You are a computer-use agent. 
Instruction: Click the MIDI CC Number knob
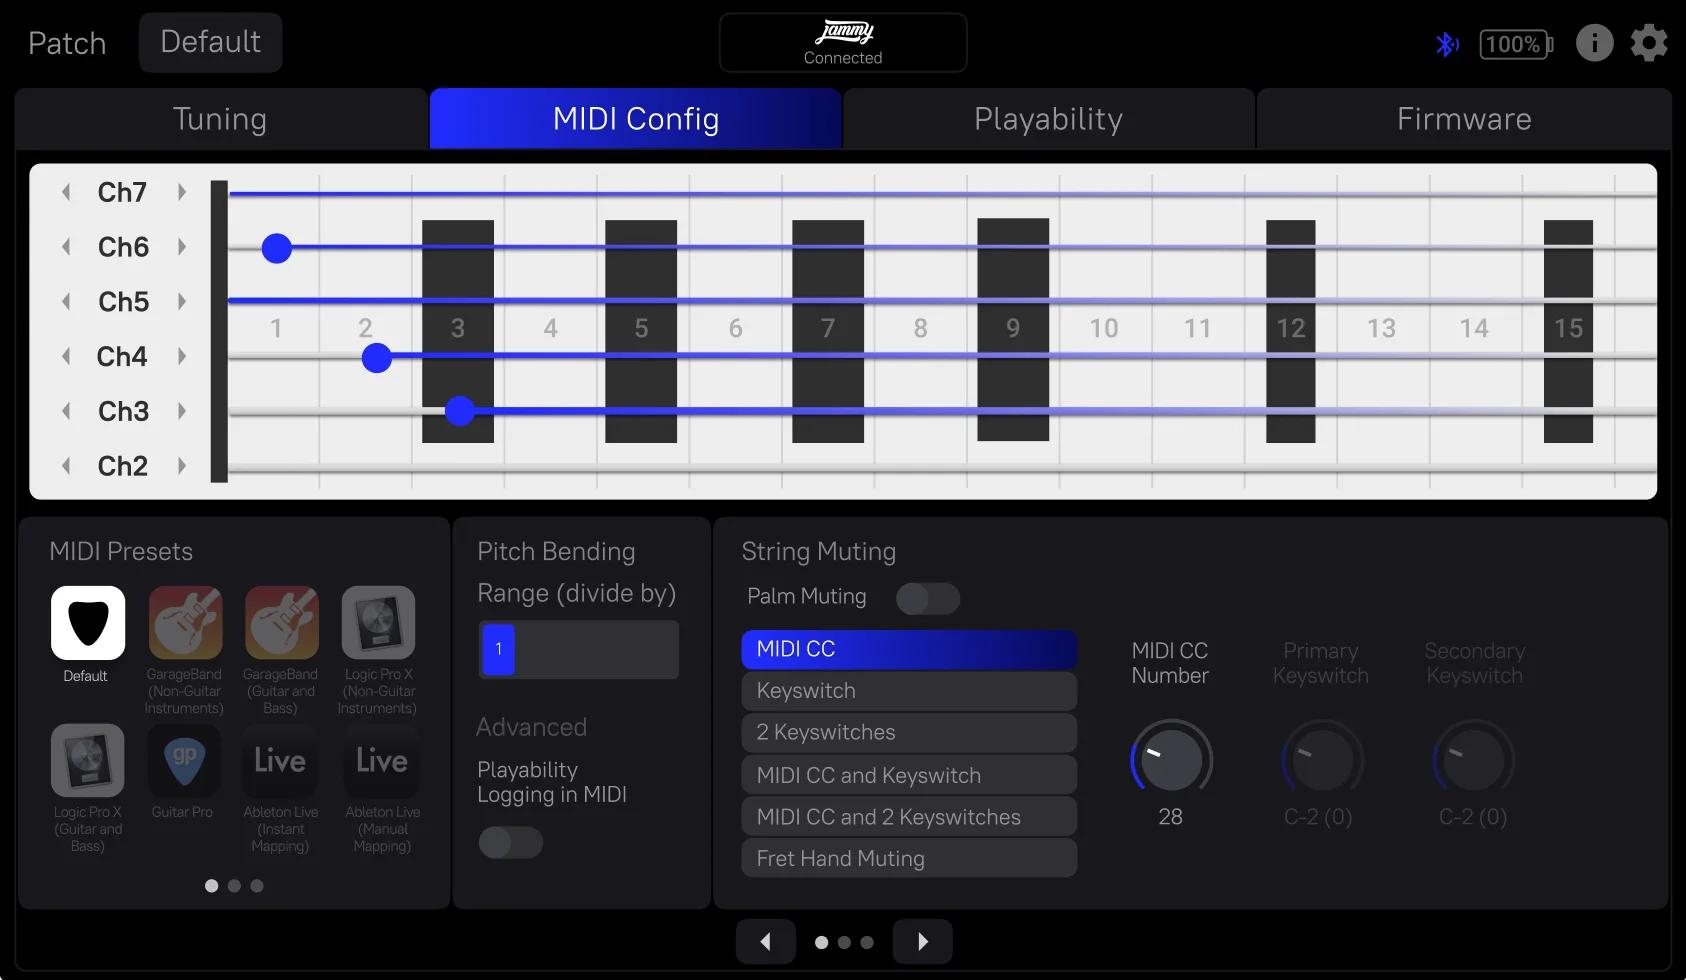[1171, 760]
